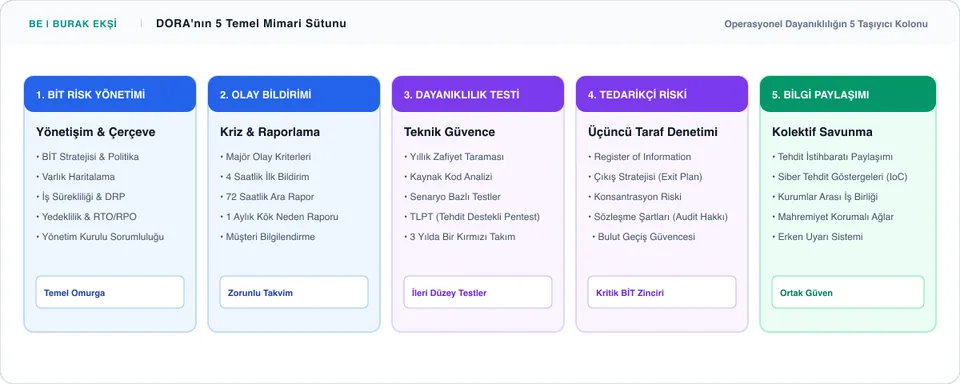Click Kaynak Kod Analizi item
The image size is (960, 384).
pos(448,177)
